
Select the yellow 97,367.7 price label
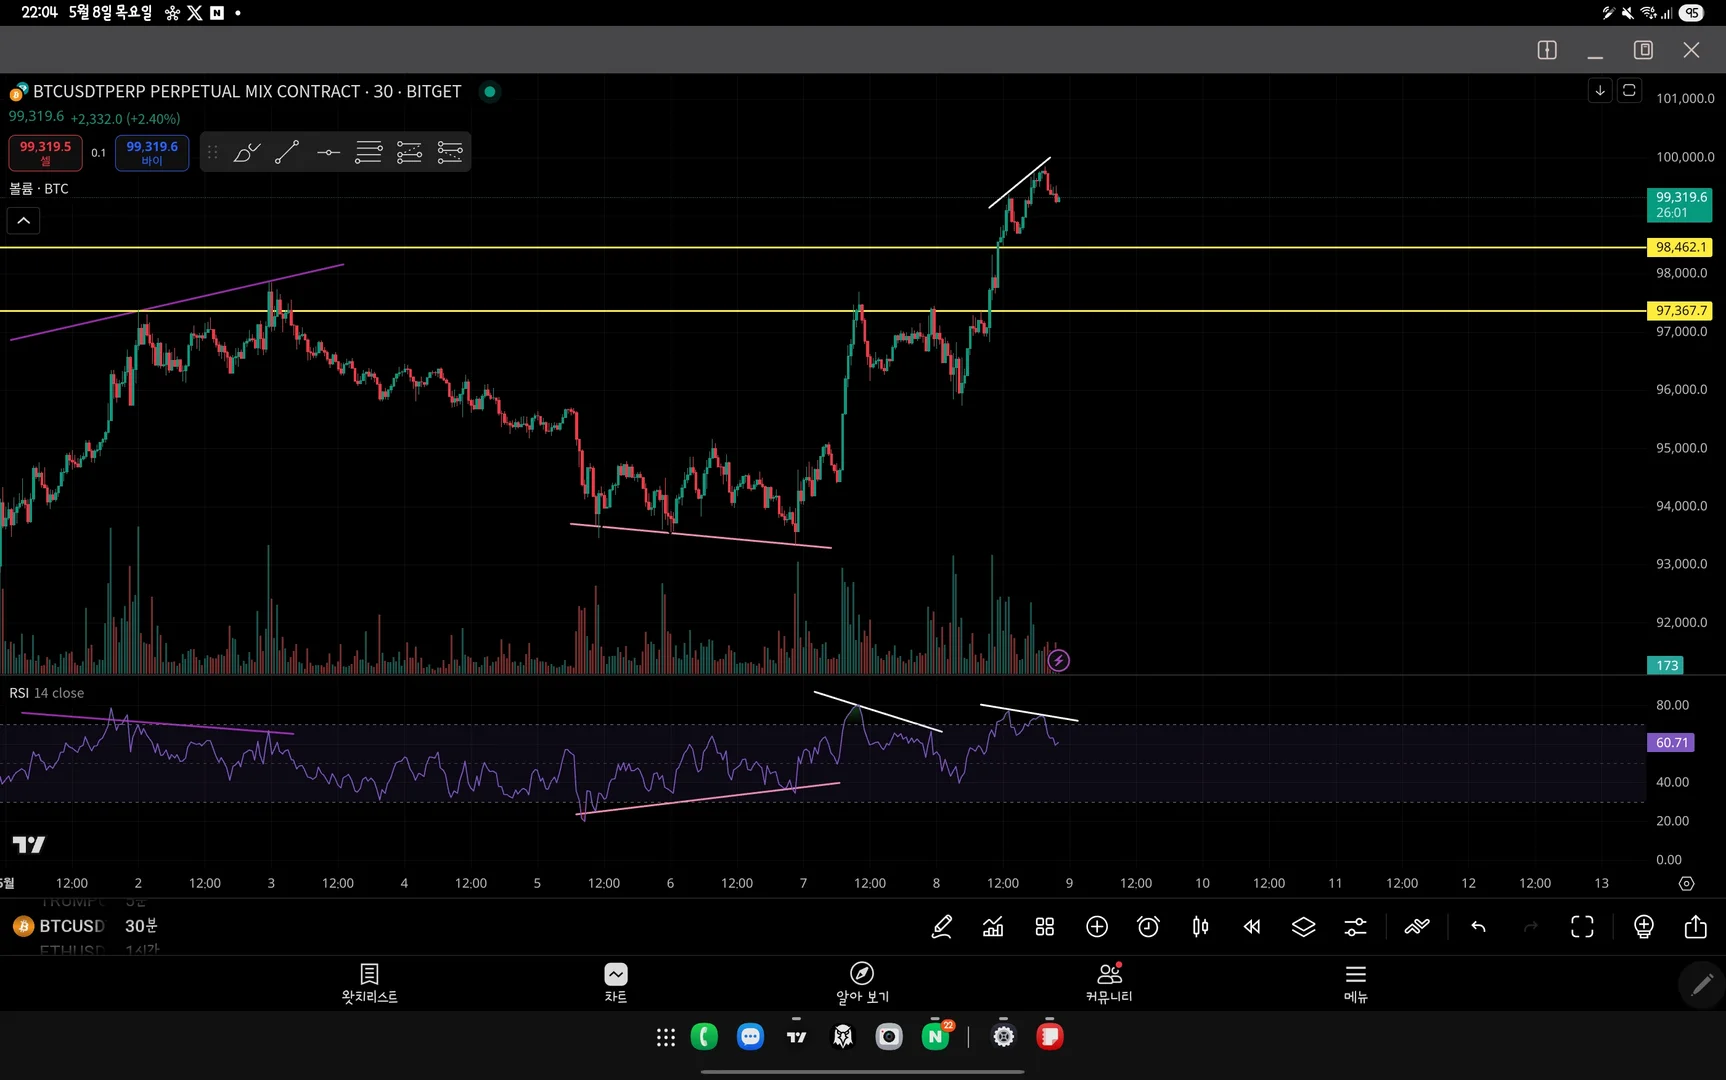pyautogui.click(x=1680, y=311)
